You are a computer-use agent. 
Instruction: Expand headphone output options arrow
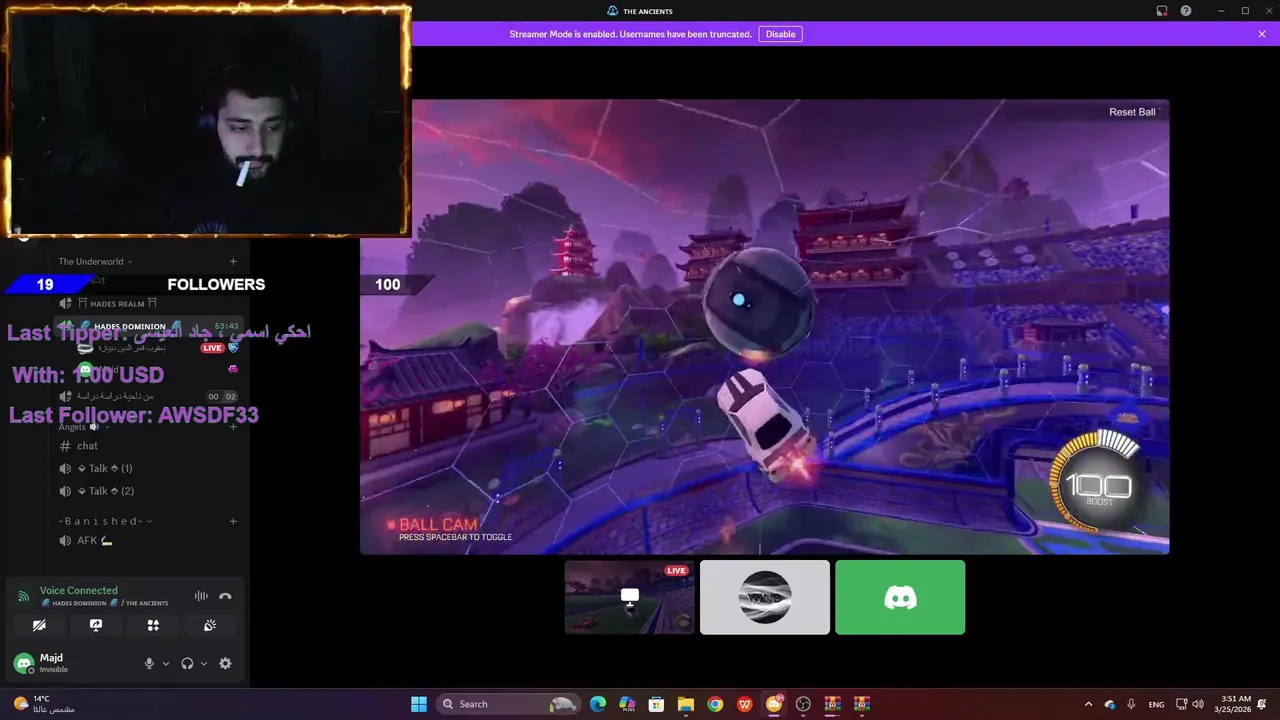coord(204,663)
